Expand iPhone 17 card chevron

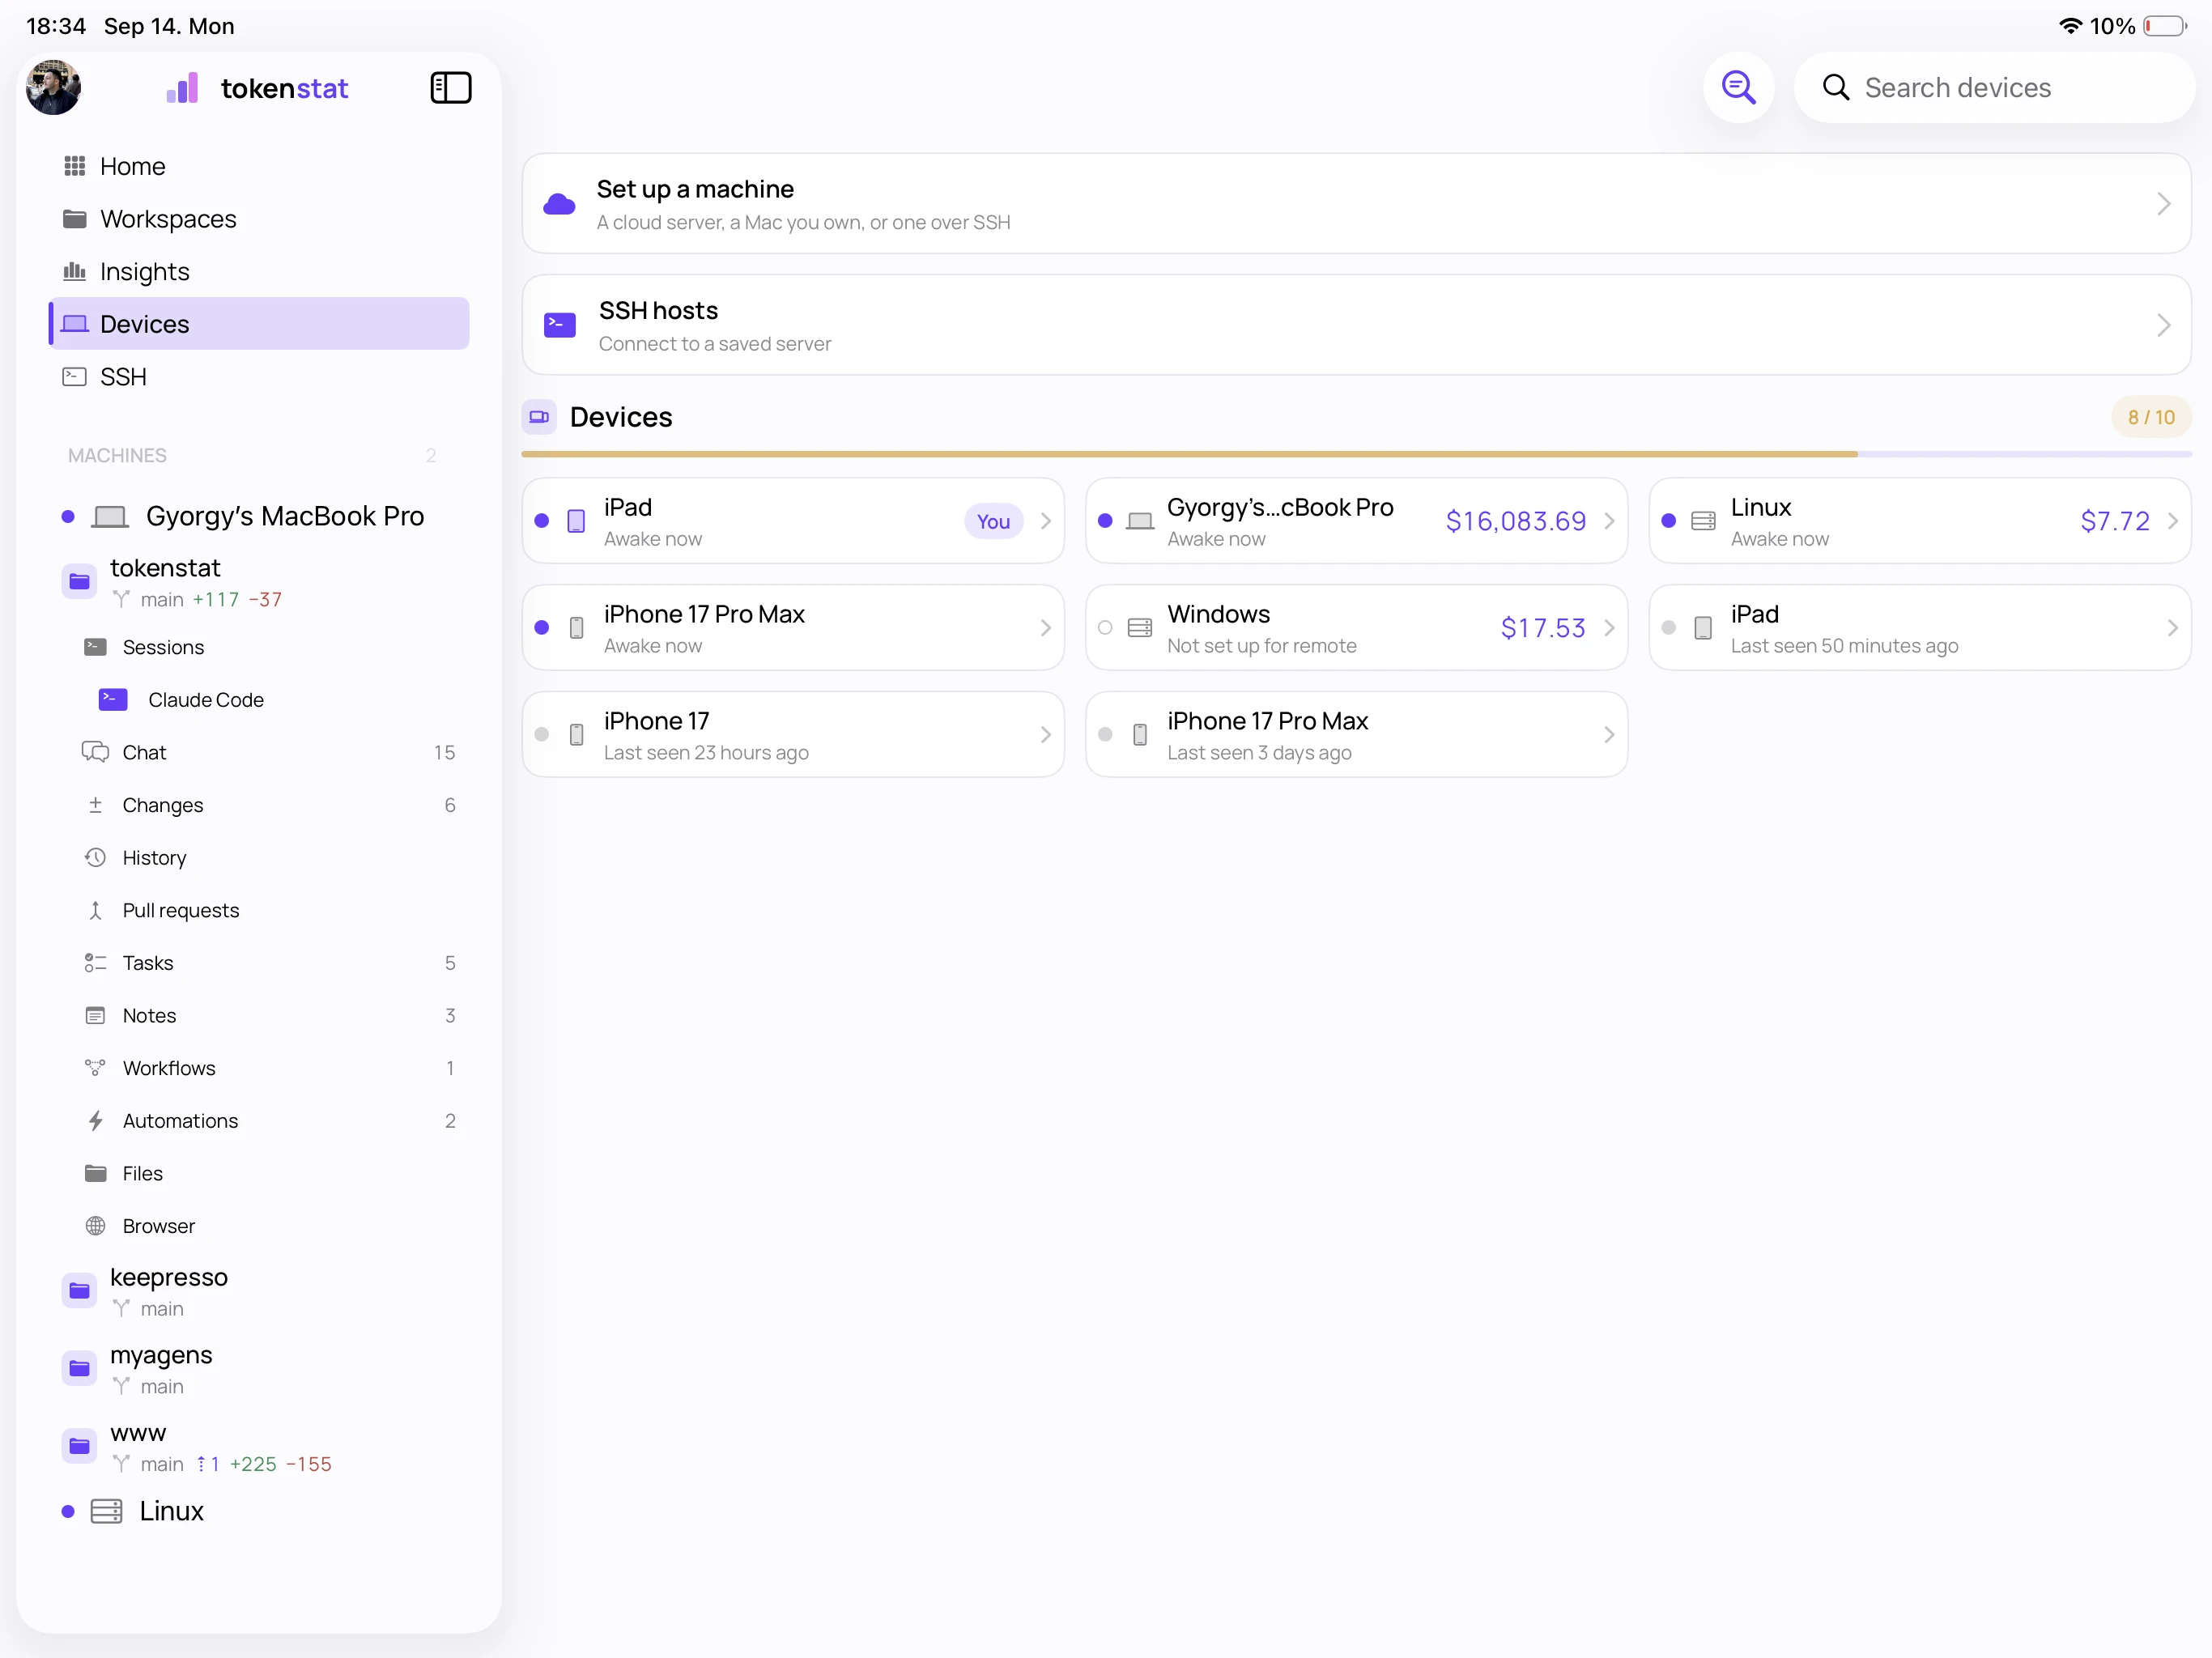tap(1045, 735)
